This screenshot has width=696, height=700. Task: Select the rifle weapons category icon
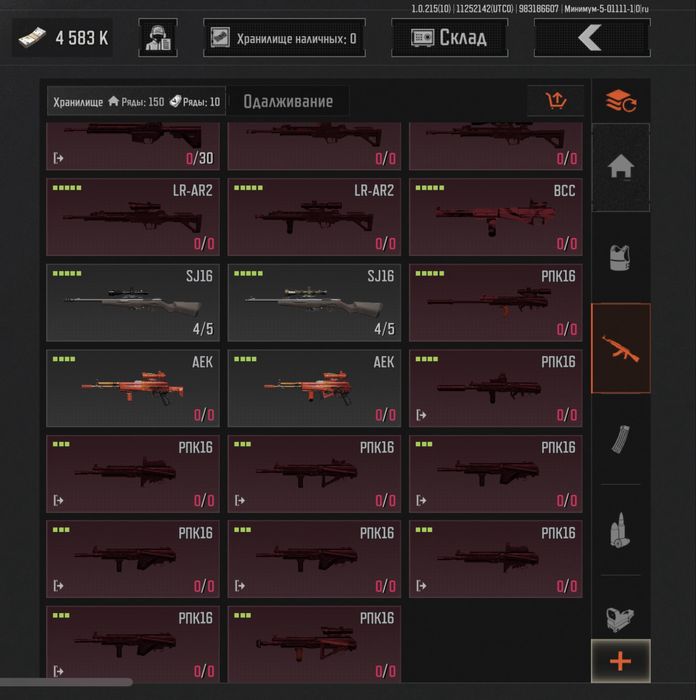click(621, 348)
